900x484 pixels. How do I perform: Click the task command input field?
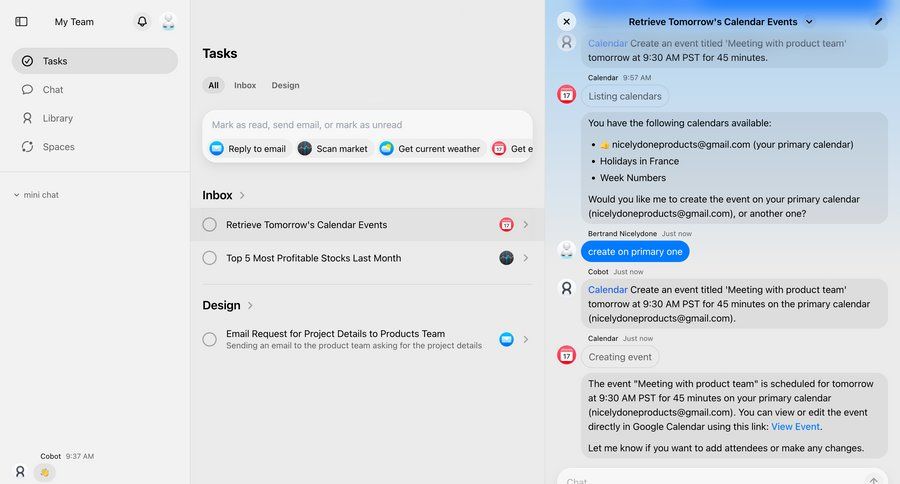[367, 125]
